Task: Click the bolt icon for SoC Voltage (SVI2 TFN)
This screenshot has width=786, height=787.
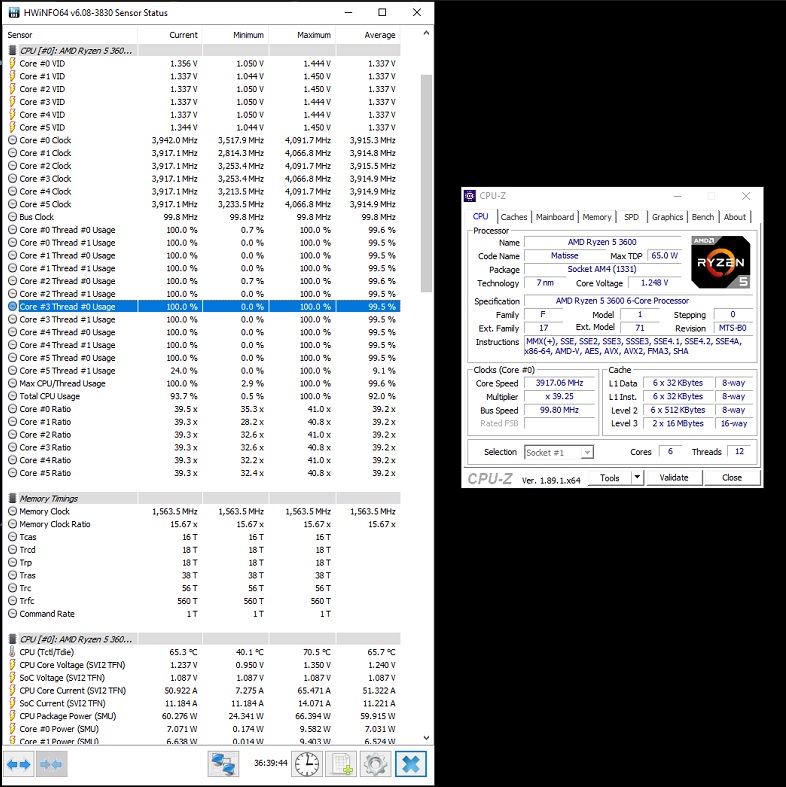Action: click(x=13, y=678)
